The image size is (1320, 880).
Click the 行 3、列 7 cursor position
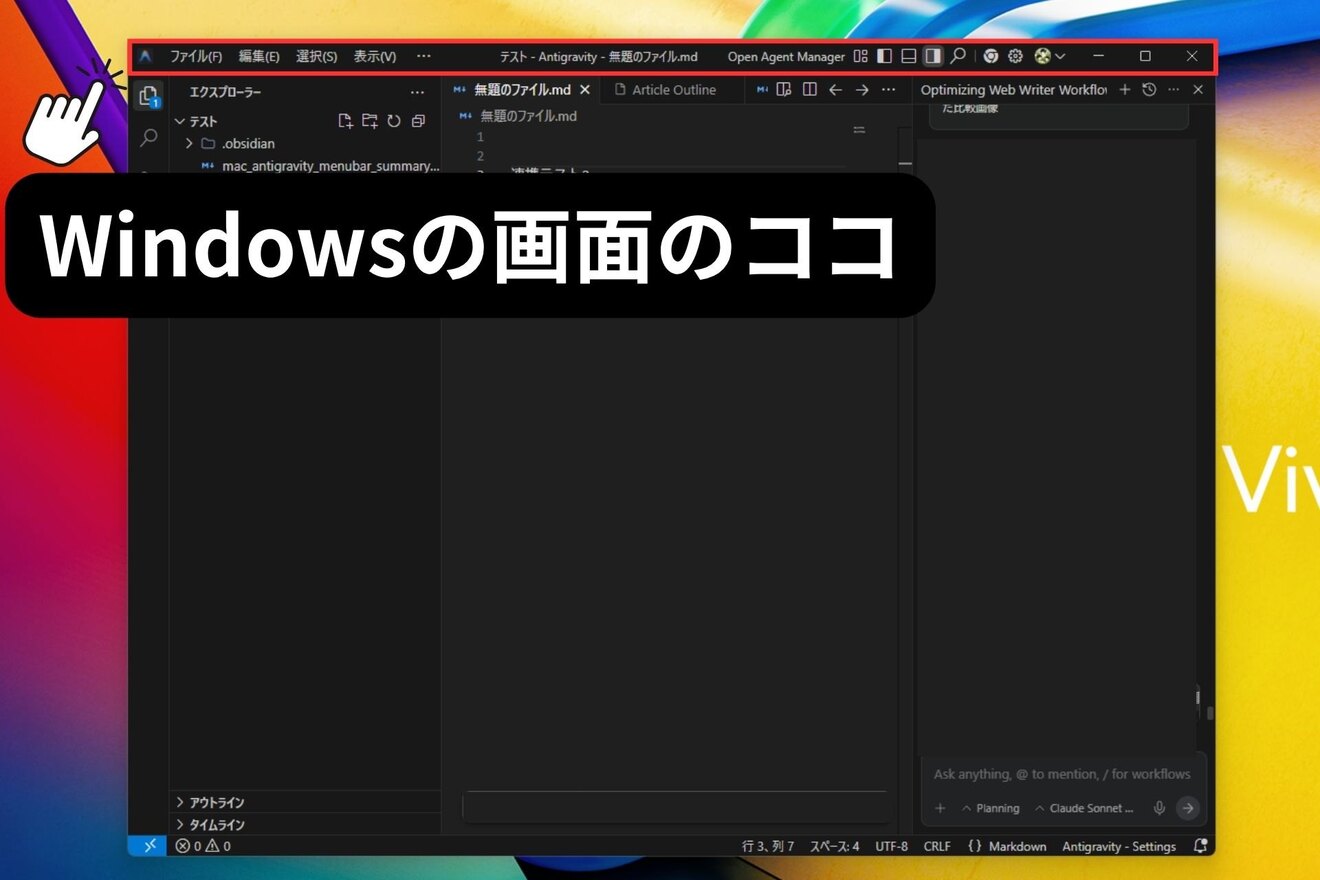pyautogui.click(x=768, y=846)
